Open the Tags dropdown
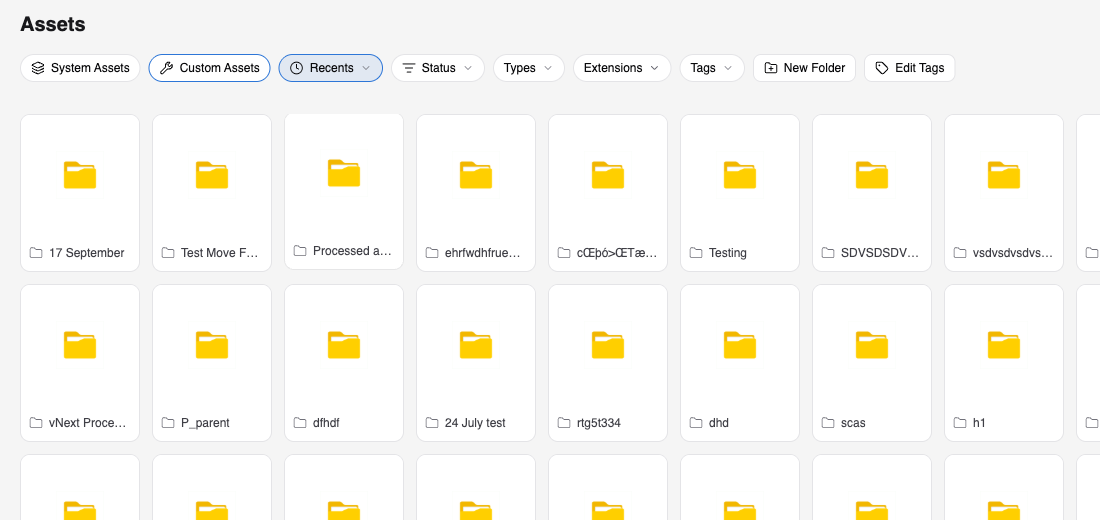Viewport: 1100px width, 520px height. pos(712,68)
